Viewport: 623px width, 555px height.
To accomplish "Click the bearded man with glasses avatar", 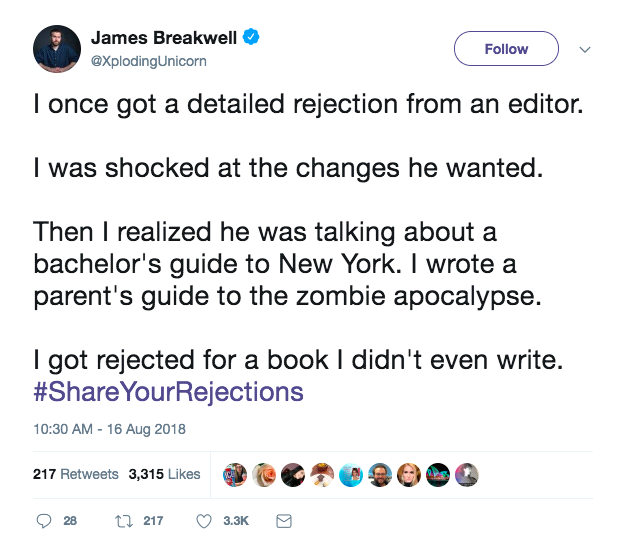I will click(x=379, y=475).
